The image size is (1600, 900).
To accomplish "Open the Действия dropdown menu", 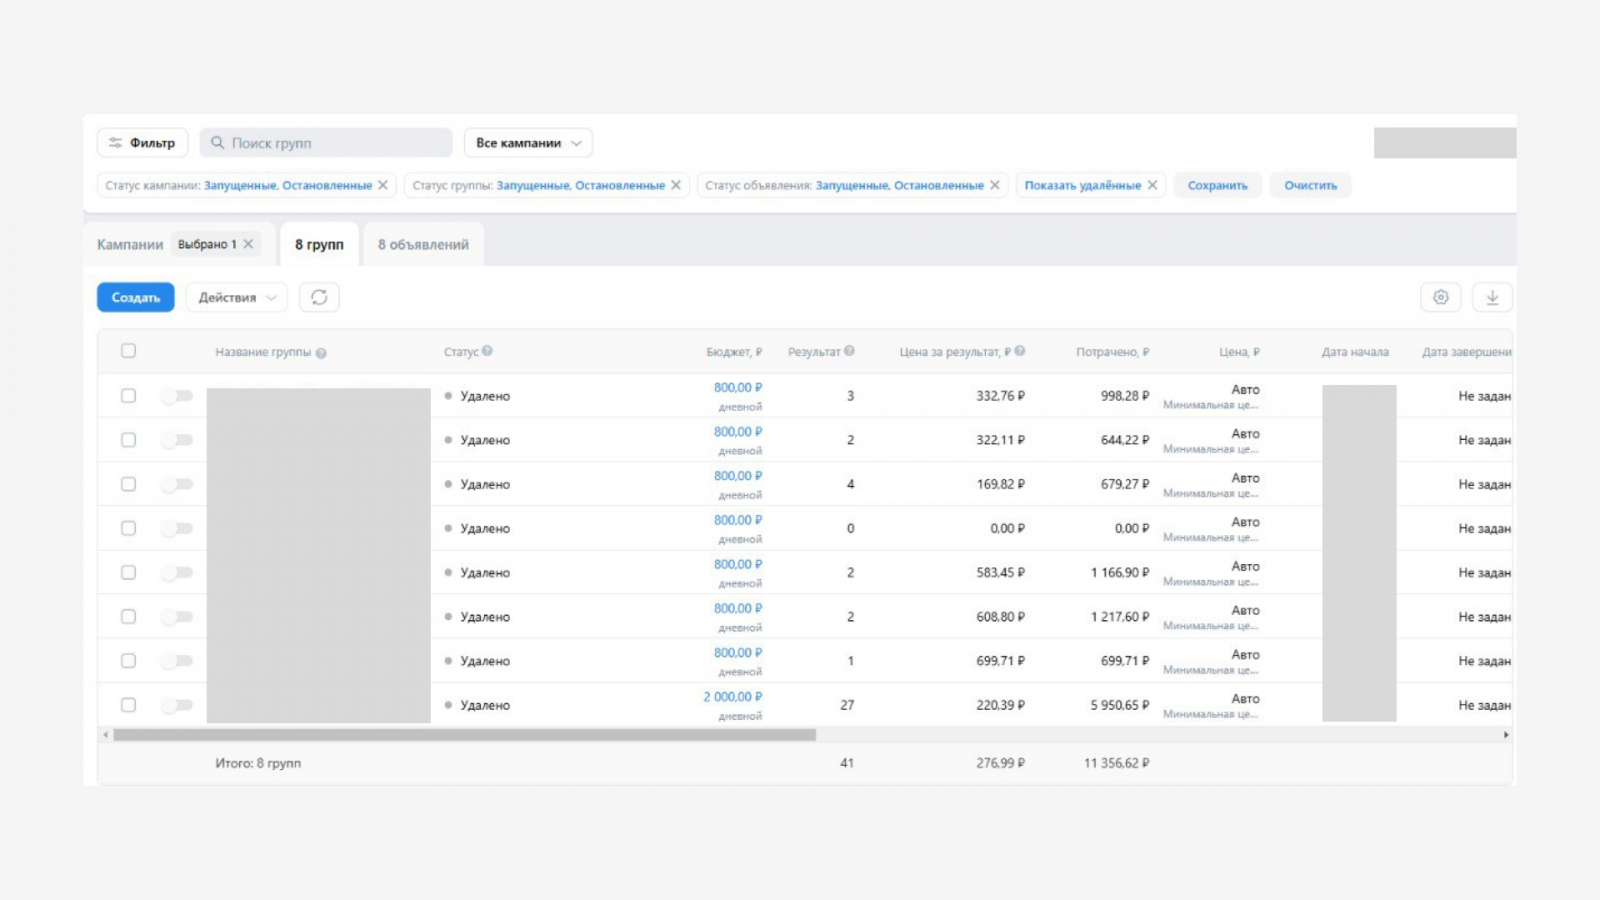I will coord(237,297).
